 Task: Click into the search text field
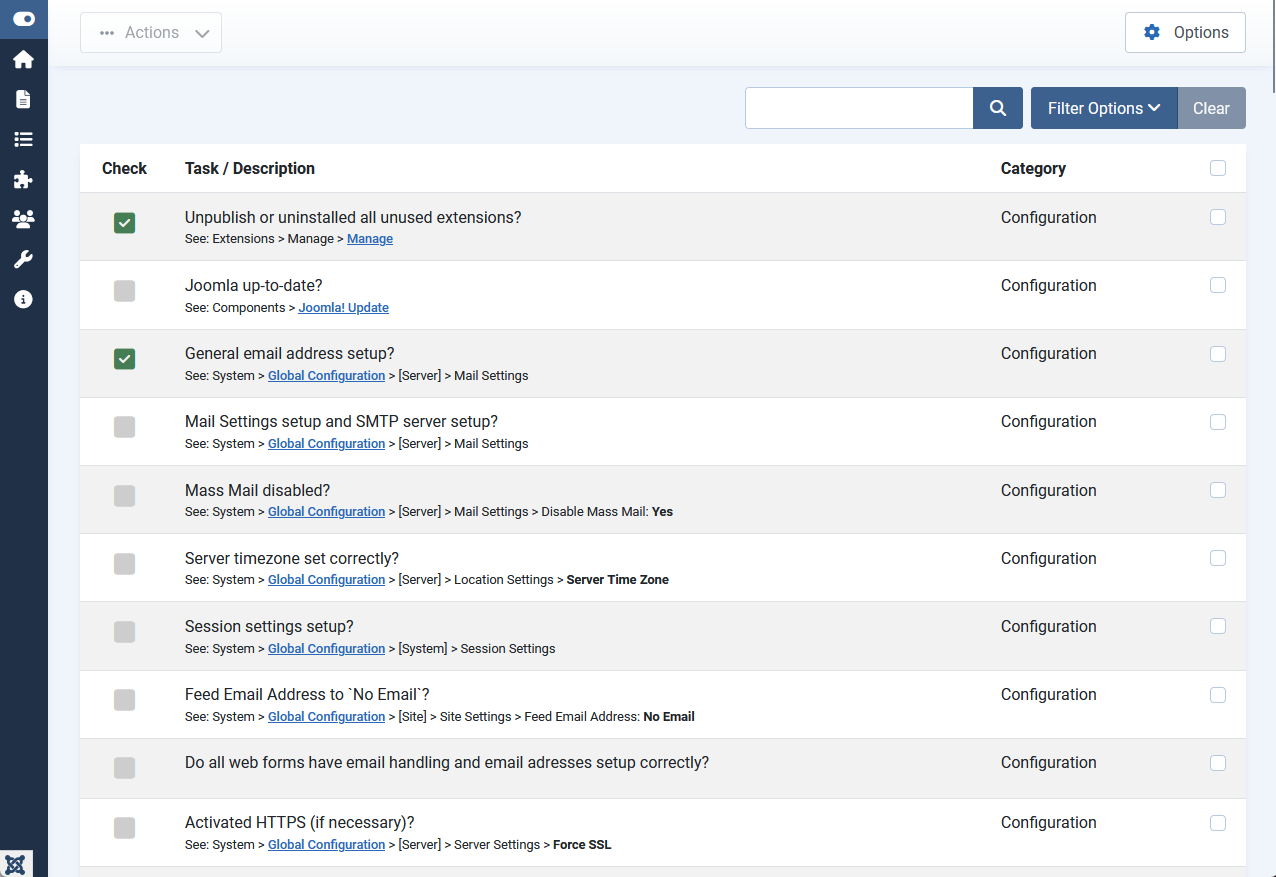point(858,108)
